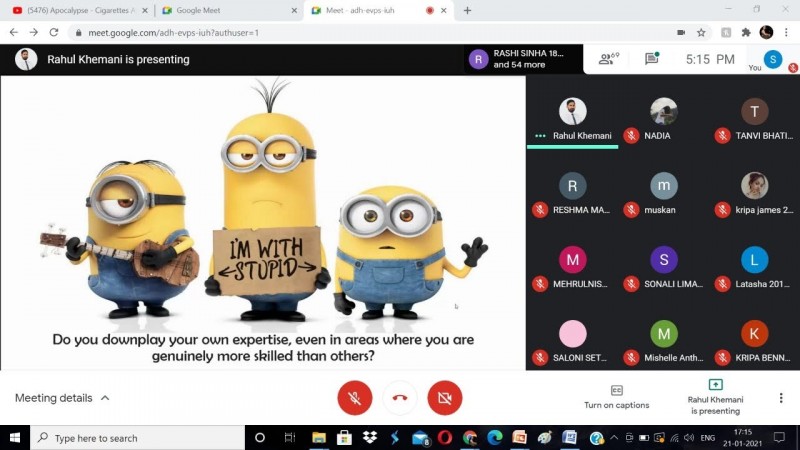Click RESHMA participant avatar

tap(572, 186)
